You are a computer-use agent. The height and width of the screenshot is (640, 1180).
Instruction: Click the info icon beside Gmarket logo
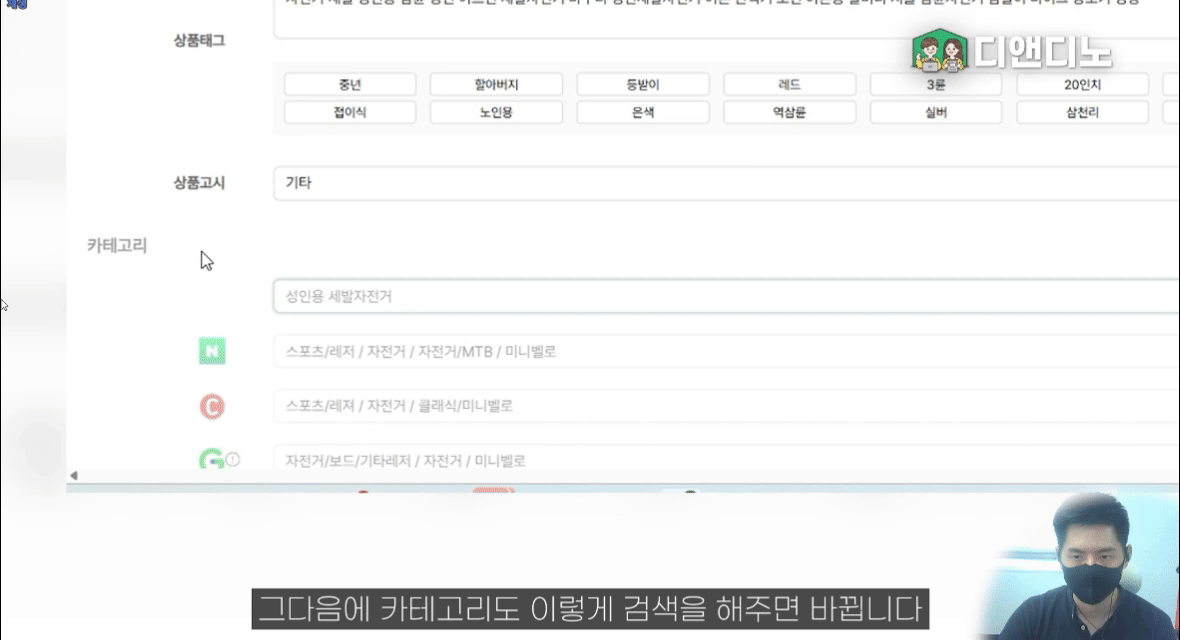(x=233, y=461)
